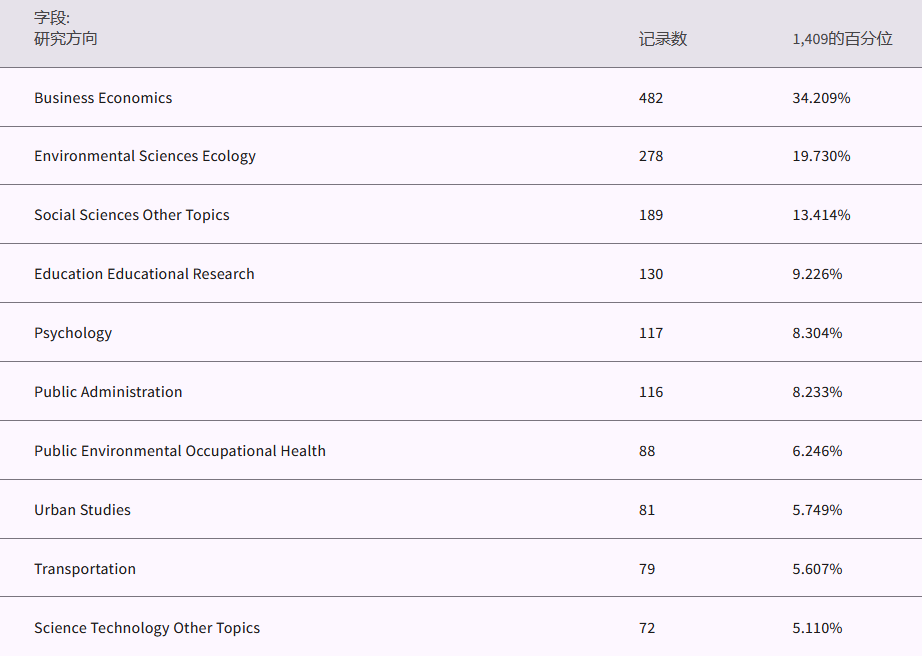Select the 189 record count cell

(651, 215)
